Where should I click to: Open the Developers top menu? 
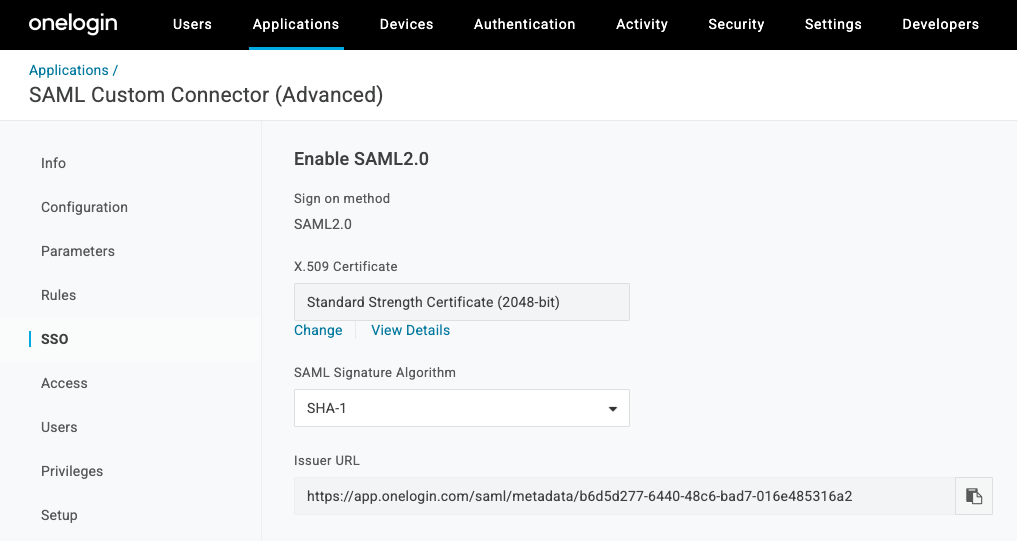pos(940,24)
